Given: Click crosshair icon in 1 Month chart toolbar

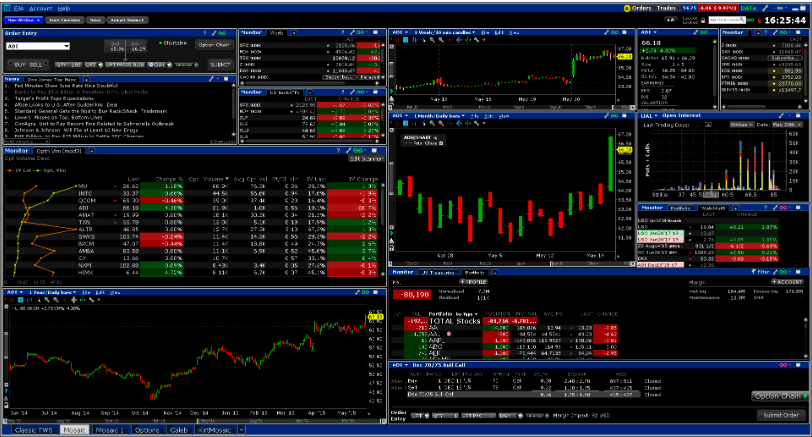Looking at the screenshot, I should click(x=397, y=123).
